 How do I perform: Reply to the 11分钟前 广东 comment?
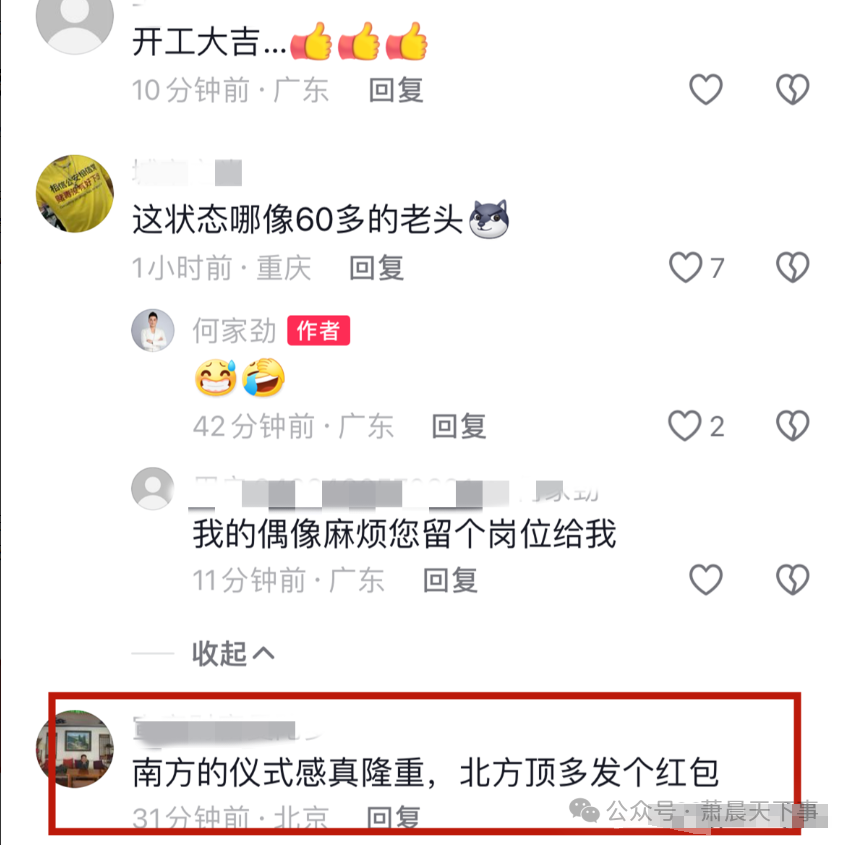point(450,581)
